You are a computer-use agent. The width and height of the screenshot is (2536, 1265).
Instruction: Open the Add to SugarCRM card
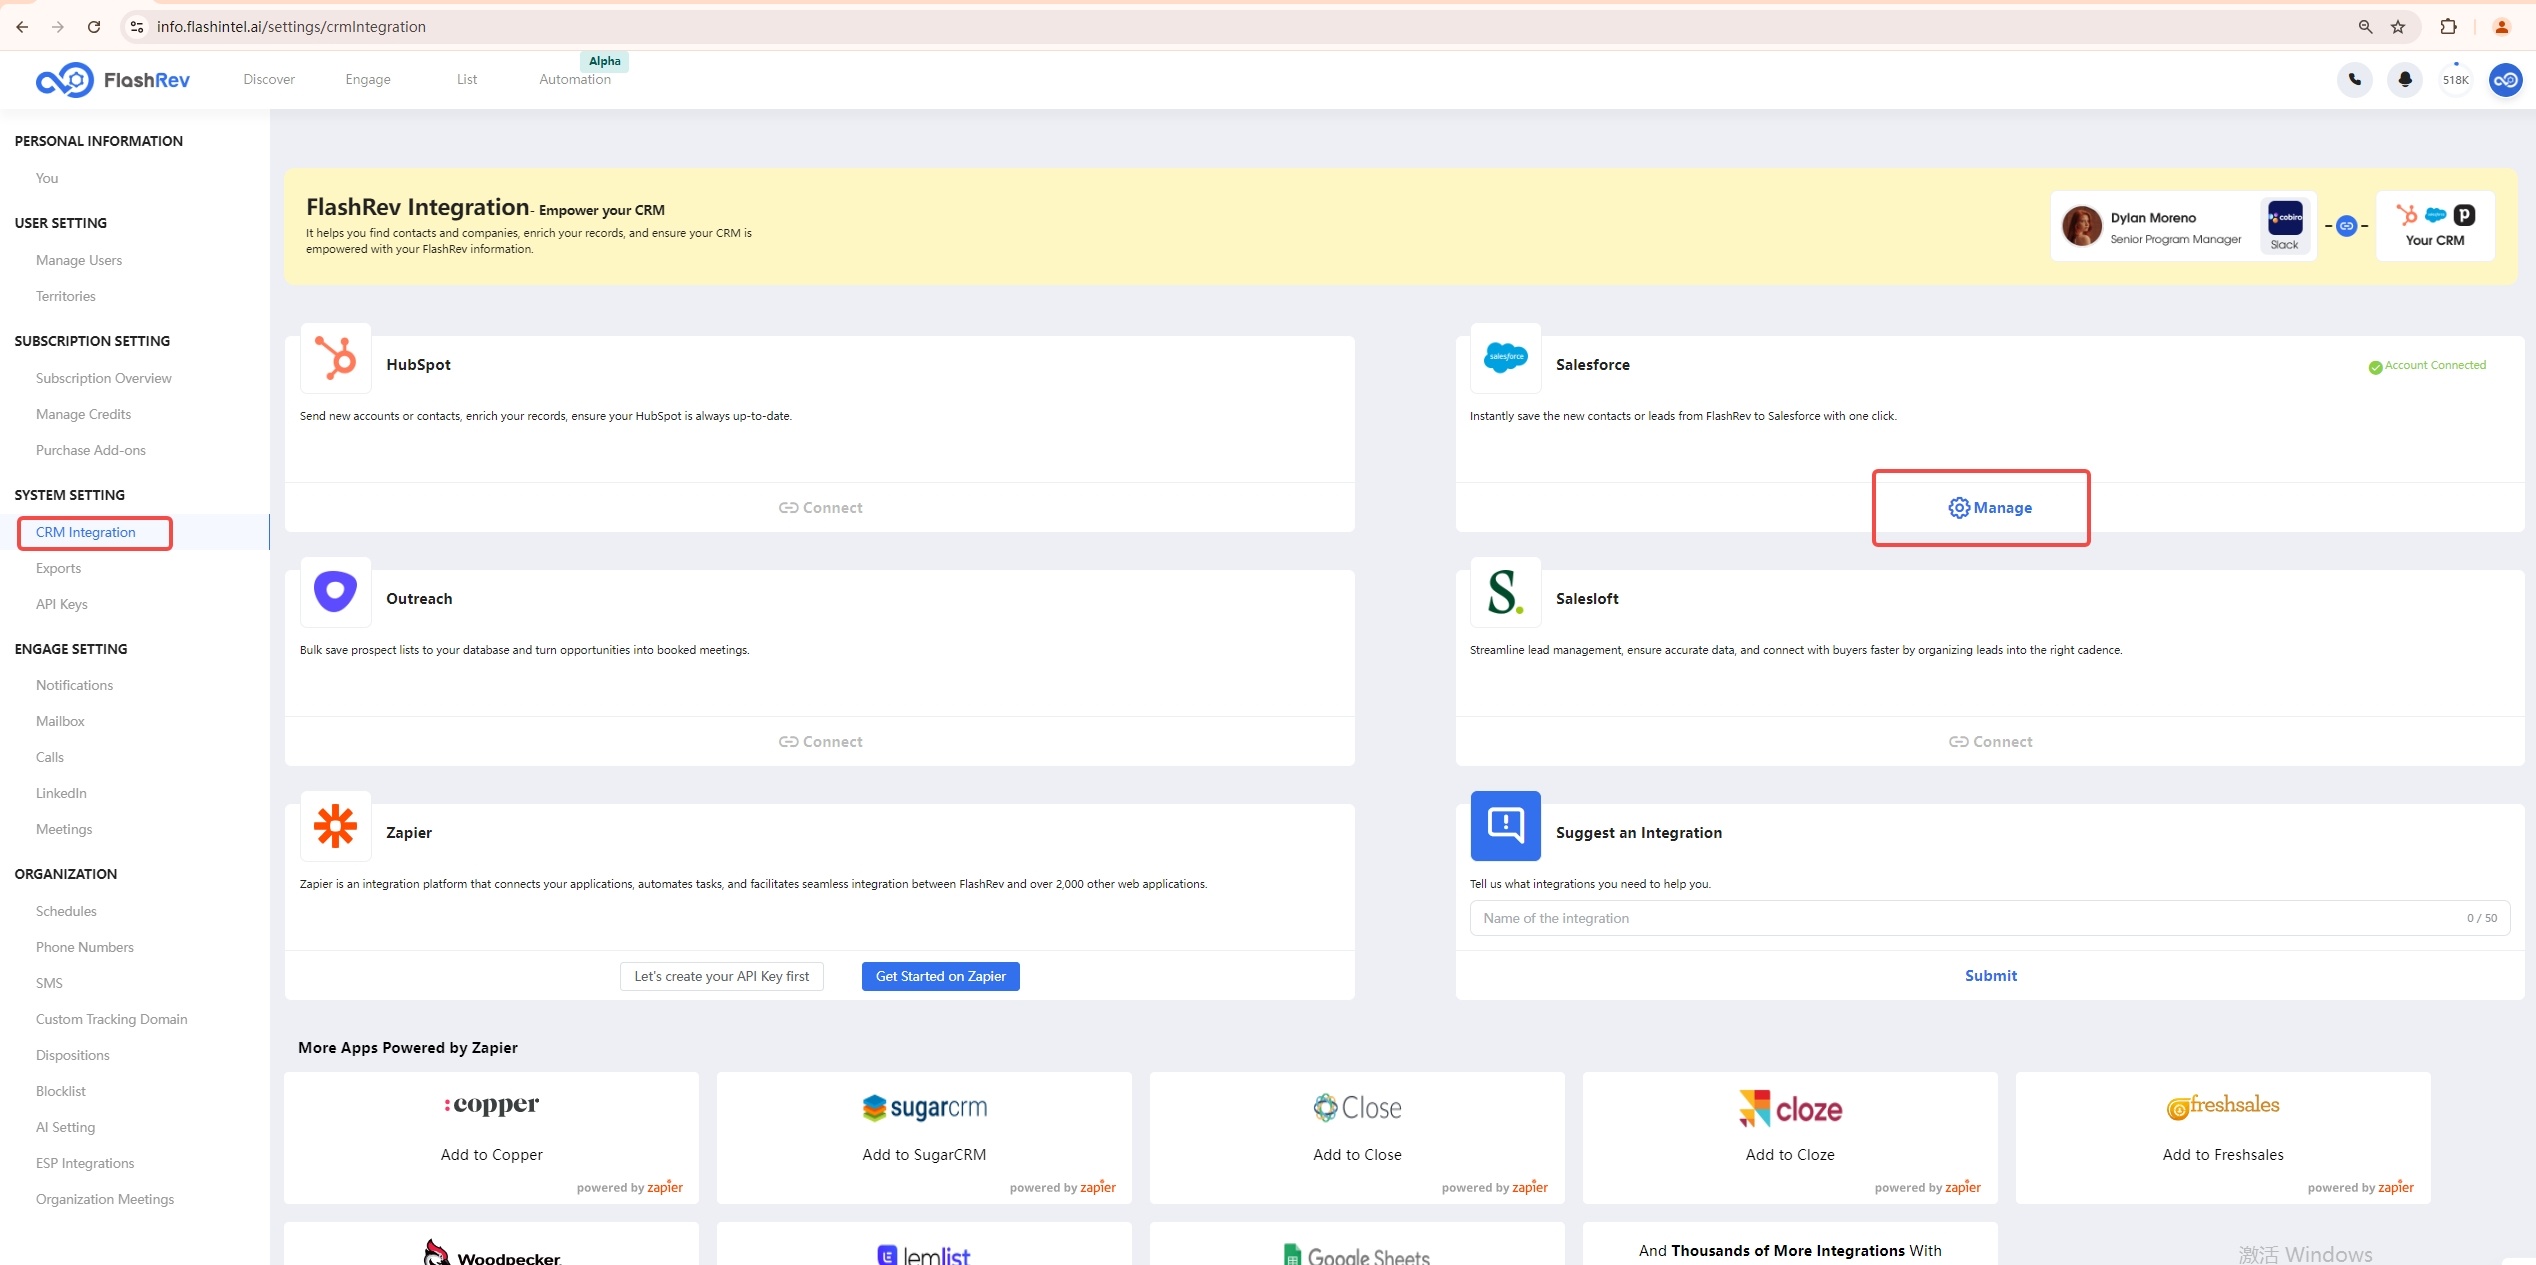pyautogui.click(x=925, y=1138)
